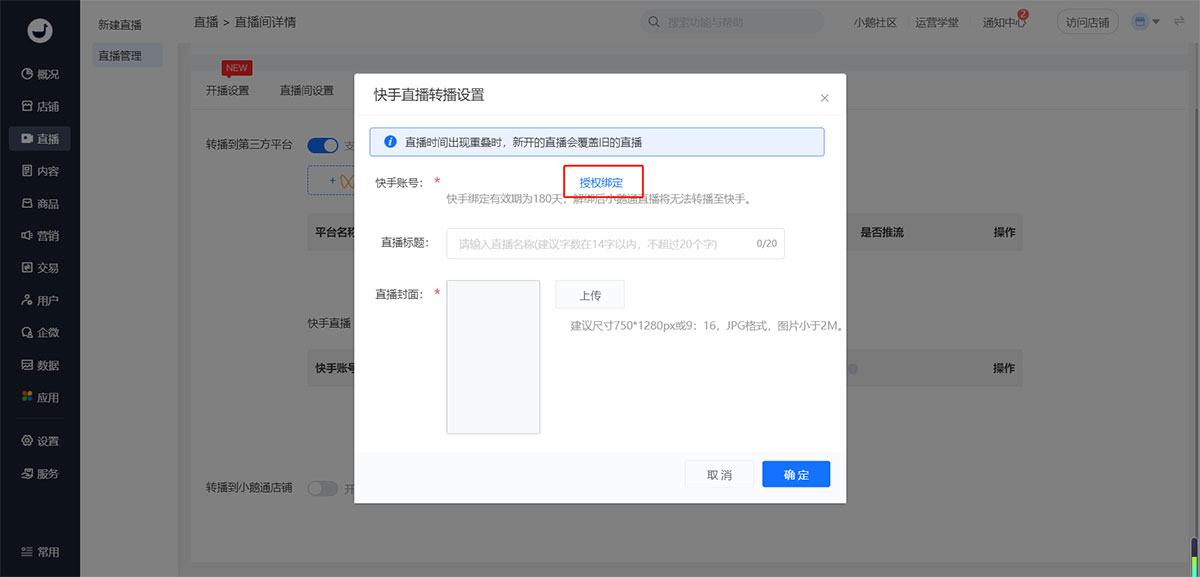Open 应用 (Apps) in the sidebar
The height and width of the screenshot is (577, 1200).
click(40, 397)
